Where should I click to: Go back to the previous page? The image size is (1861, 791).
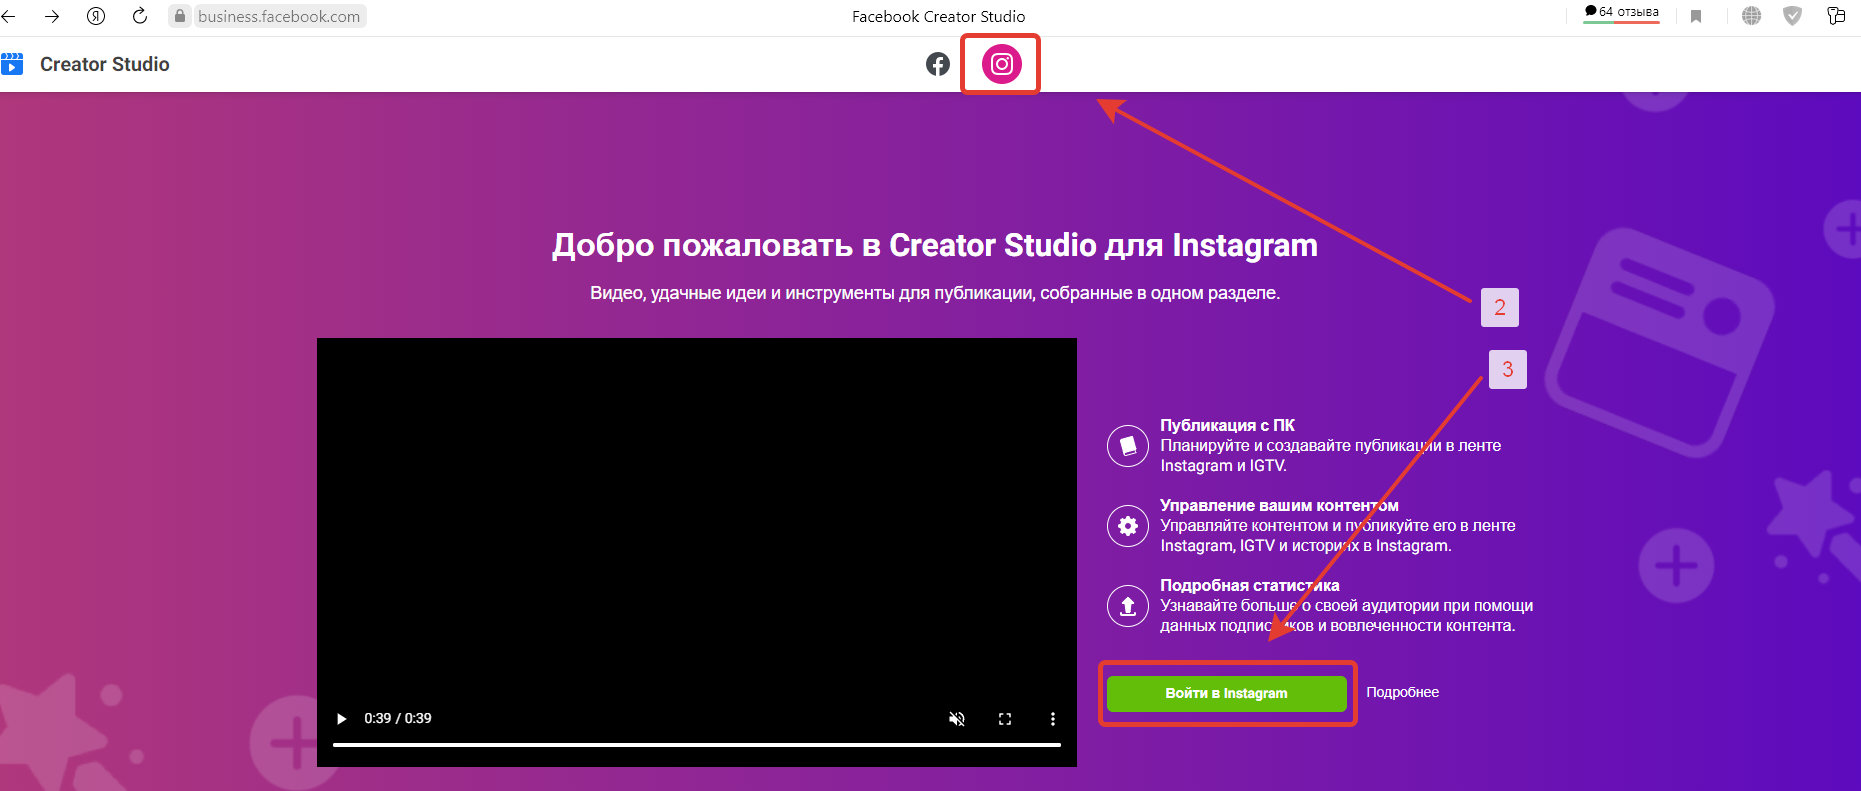pyautogui.click(x=9, y=16)
